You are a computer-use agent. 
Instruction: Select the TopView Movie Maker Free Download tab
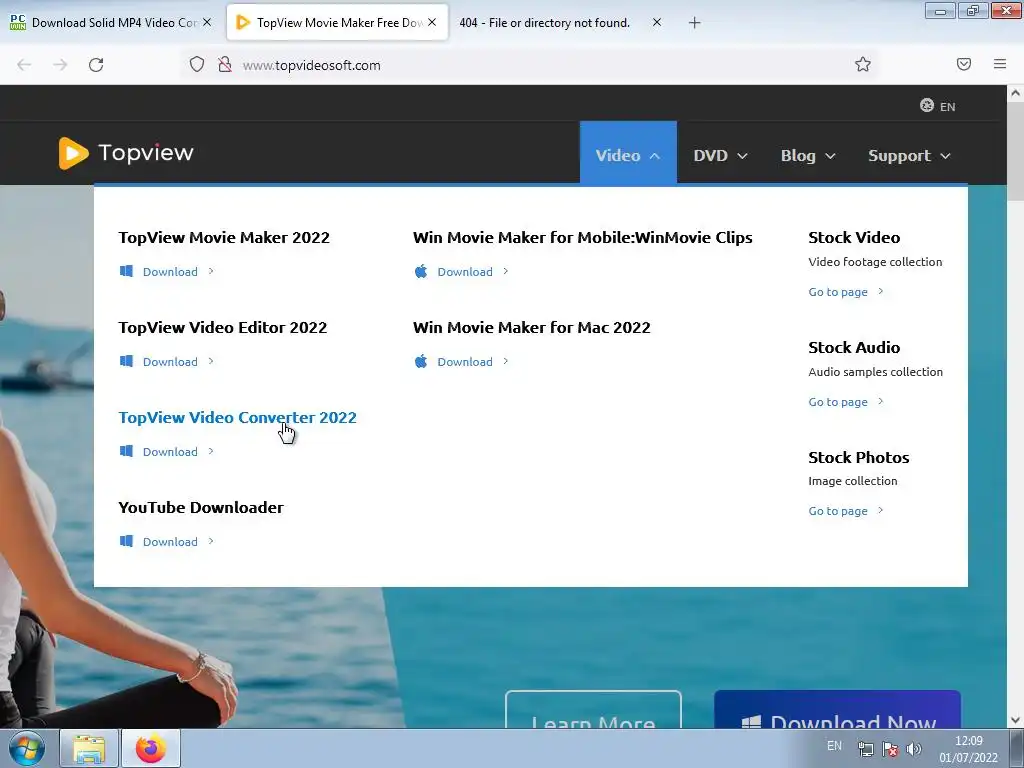[x=338, y=23]
